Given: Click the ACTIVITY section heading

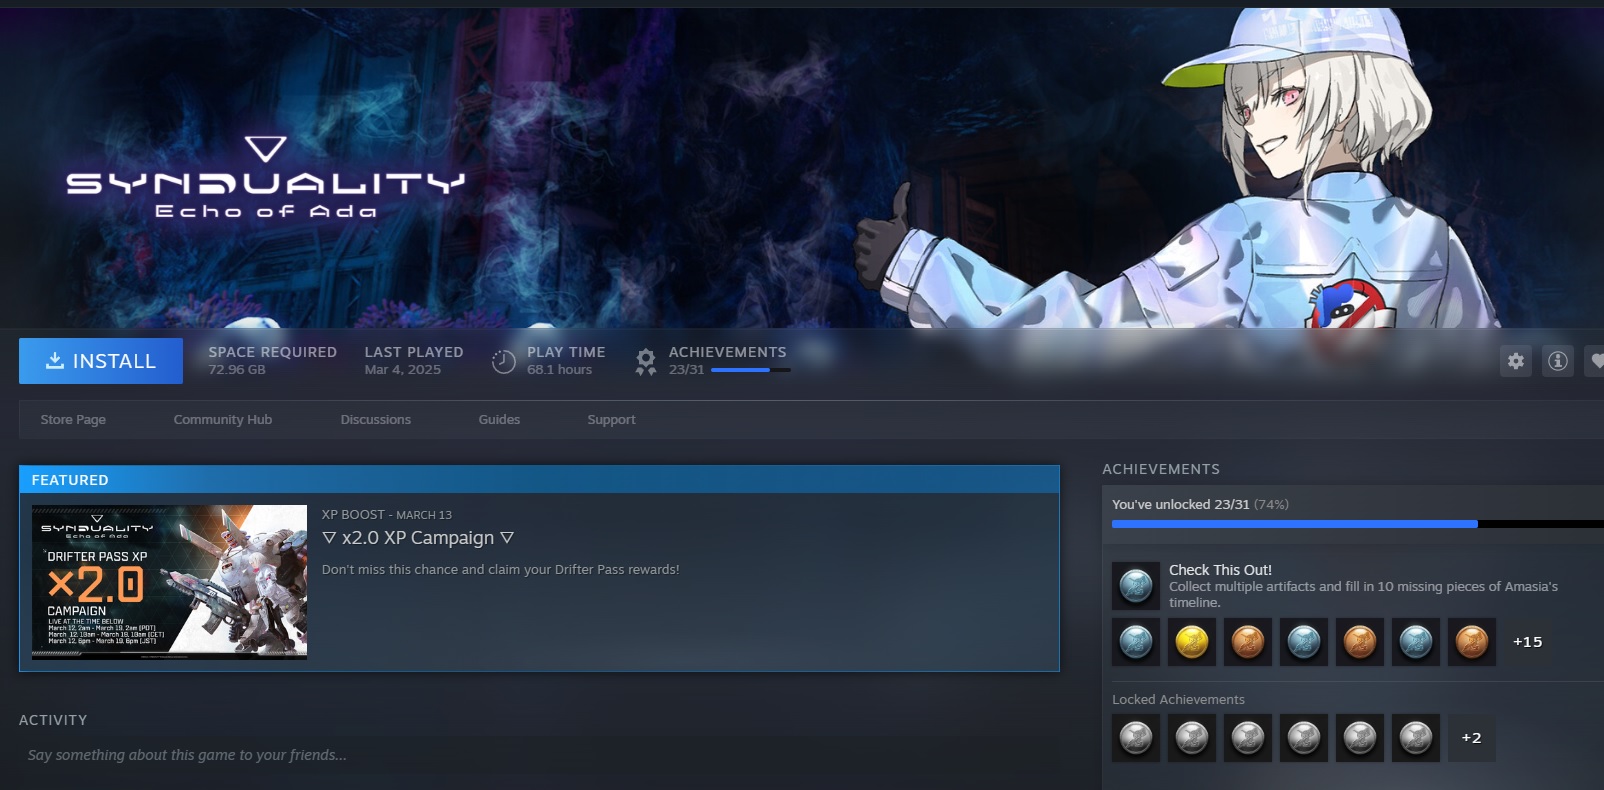Looking at the screenshot, I should [53, 720].
